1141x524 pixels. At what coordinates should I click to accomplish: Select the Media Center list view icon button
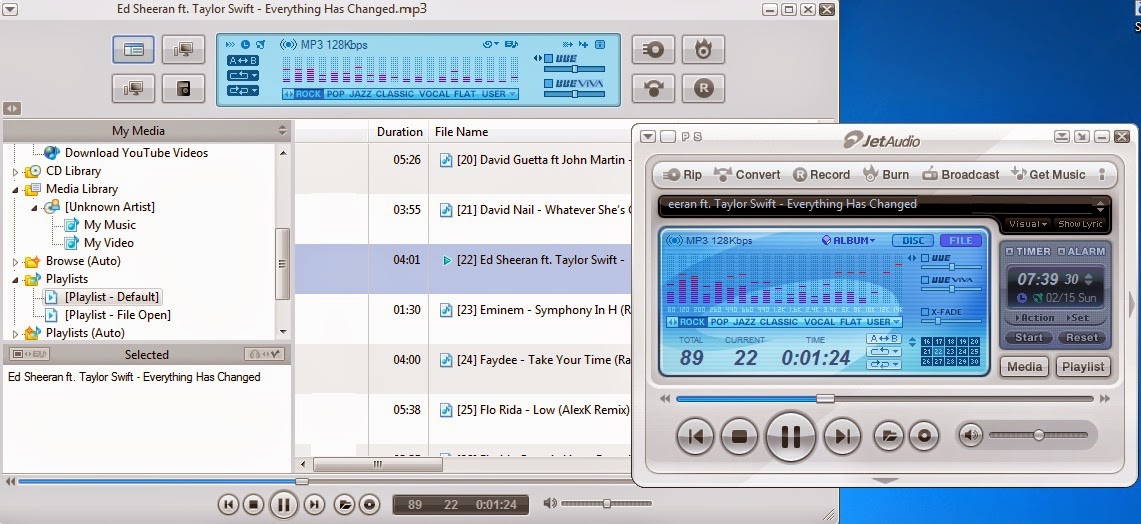tap(133, 49)
